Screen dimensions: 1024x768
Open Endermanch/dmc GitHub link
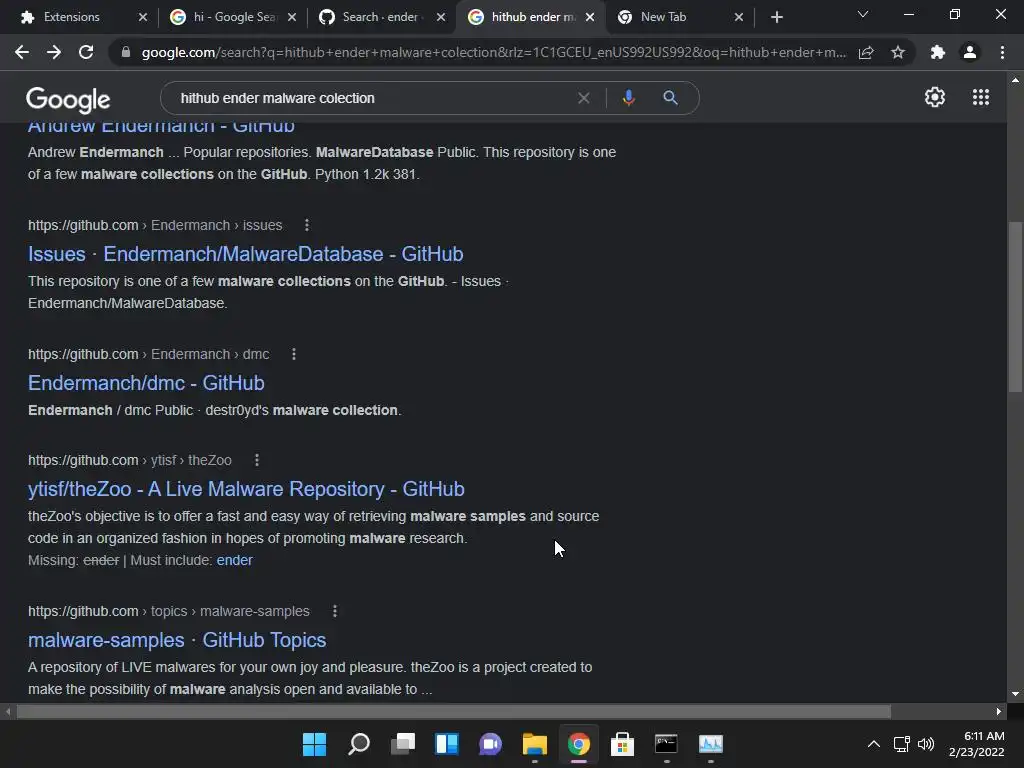tap(146, 383)
